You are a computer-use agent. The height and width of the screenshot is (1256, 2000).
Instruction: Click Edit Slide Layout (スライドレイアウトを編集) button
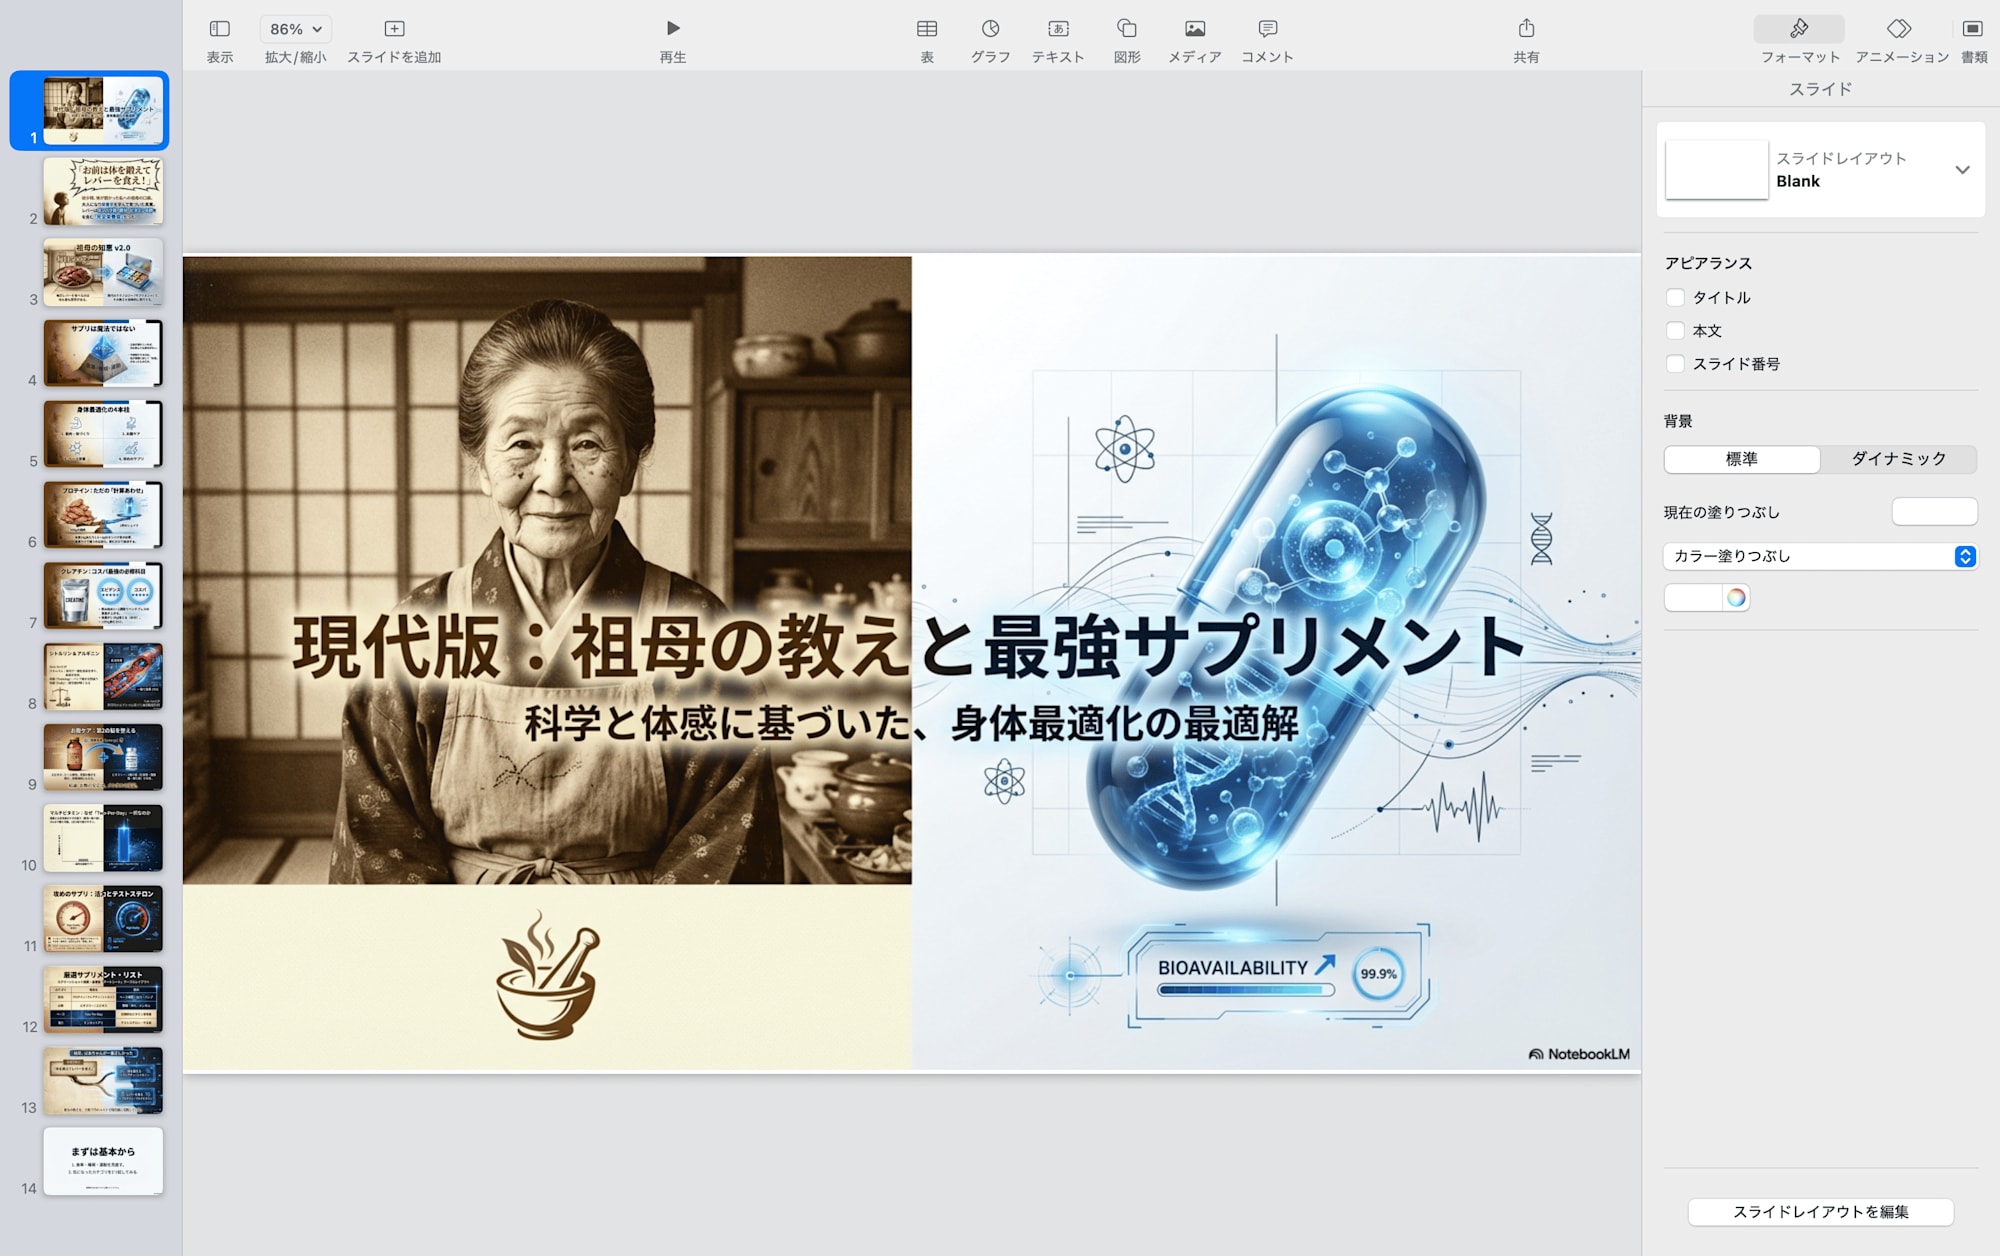[x=1820, y=1211]
